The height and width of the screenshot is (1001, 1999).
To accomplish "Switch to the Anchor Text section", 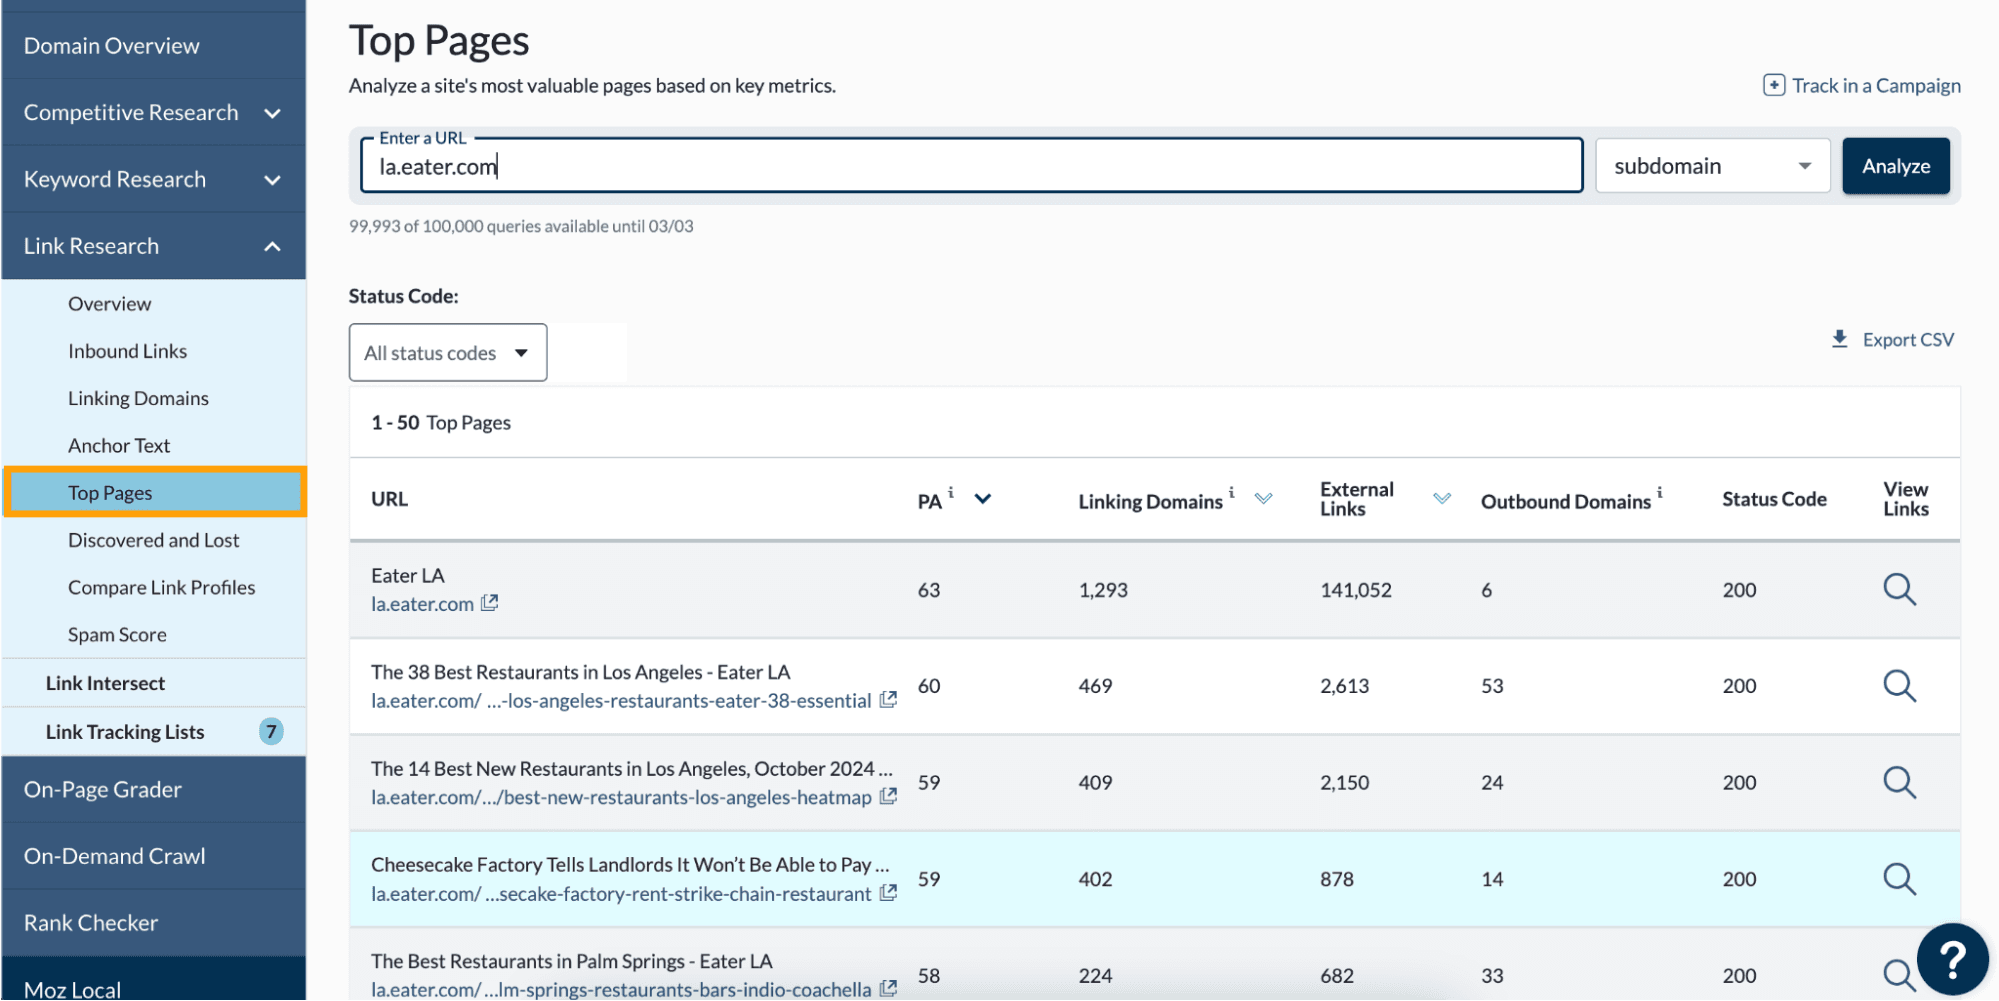I will 119,444.
